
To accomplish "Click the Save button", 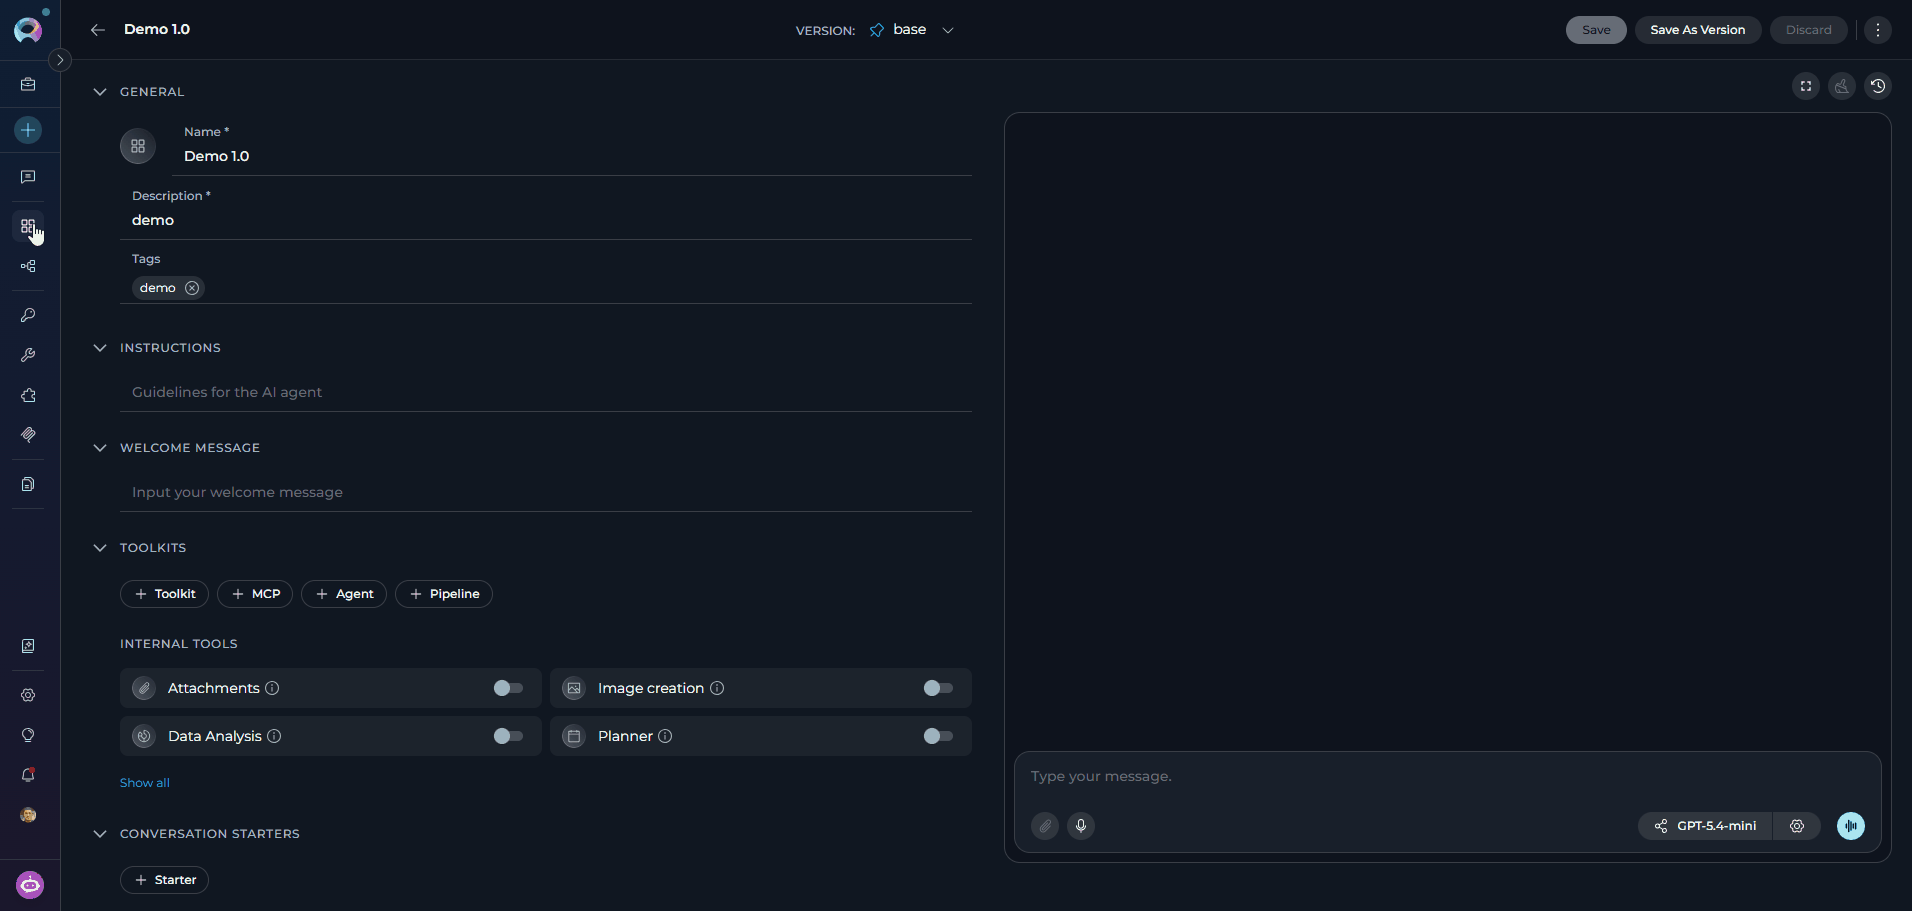I will point(1596,30).
